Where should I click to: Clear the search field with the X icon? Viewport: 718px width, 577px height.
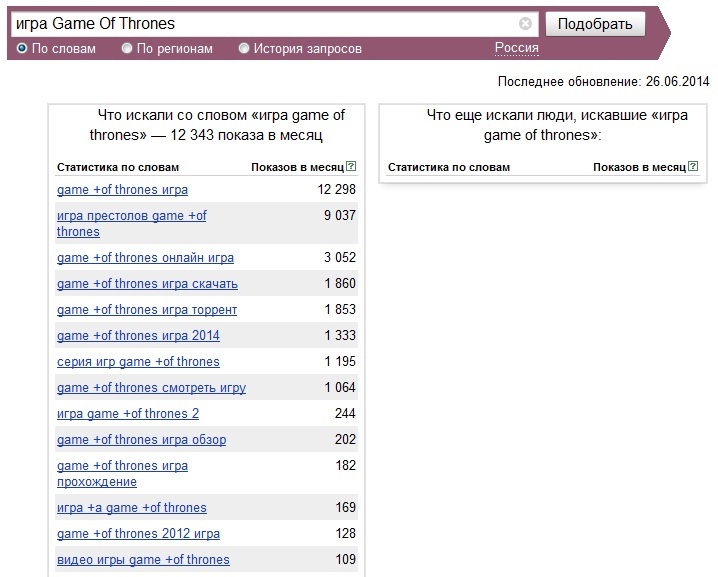pos(525,23)
